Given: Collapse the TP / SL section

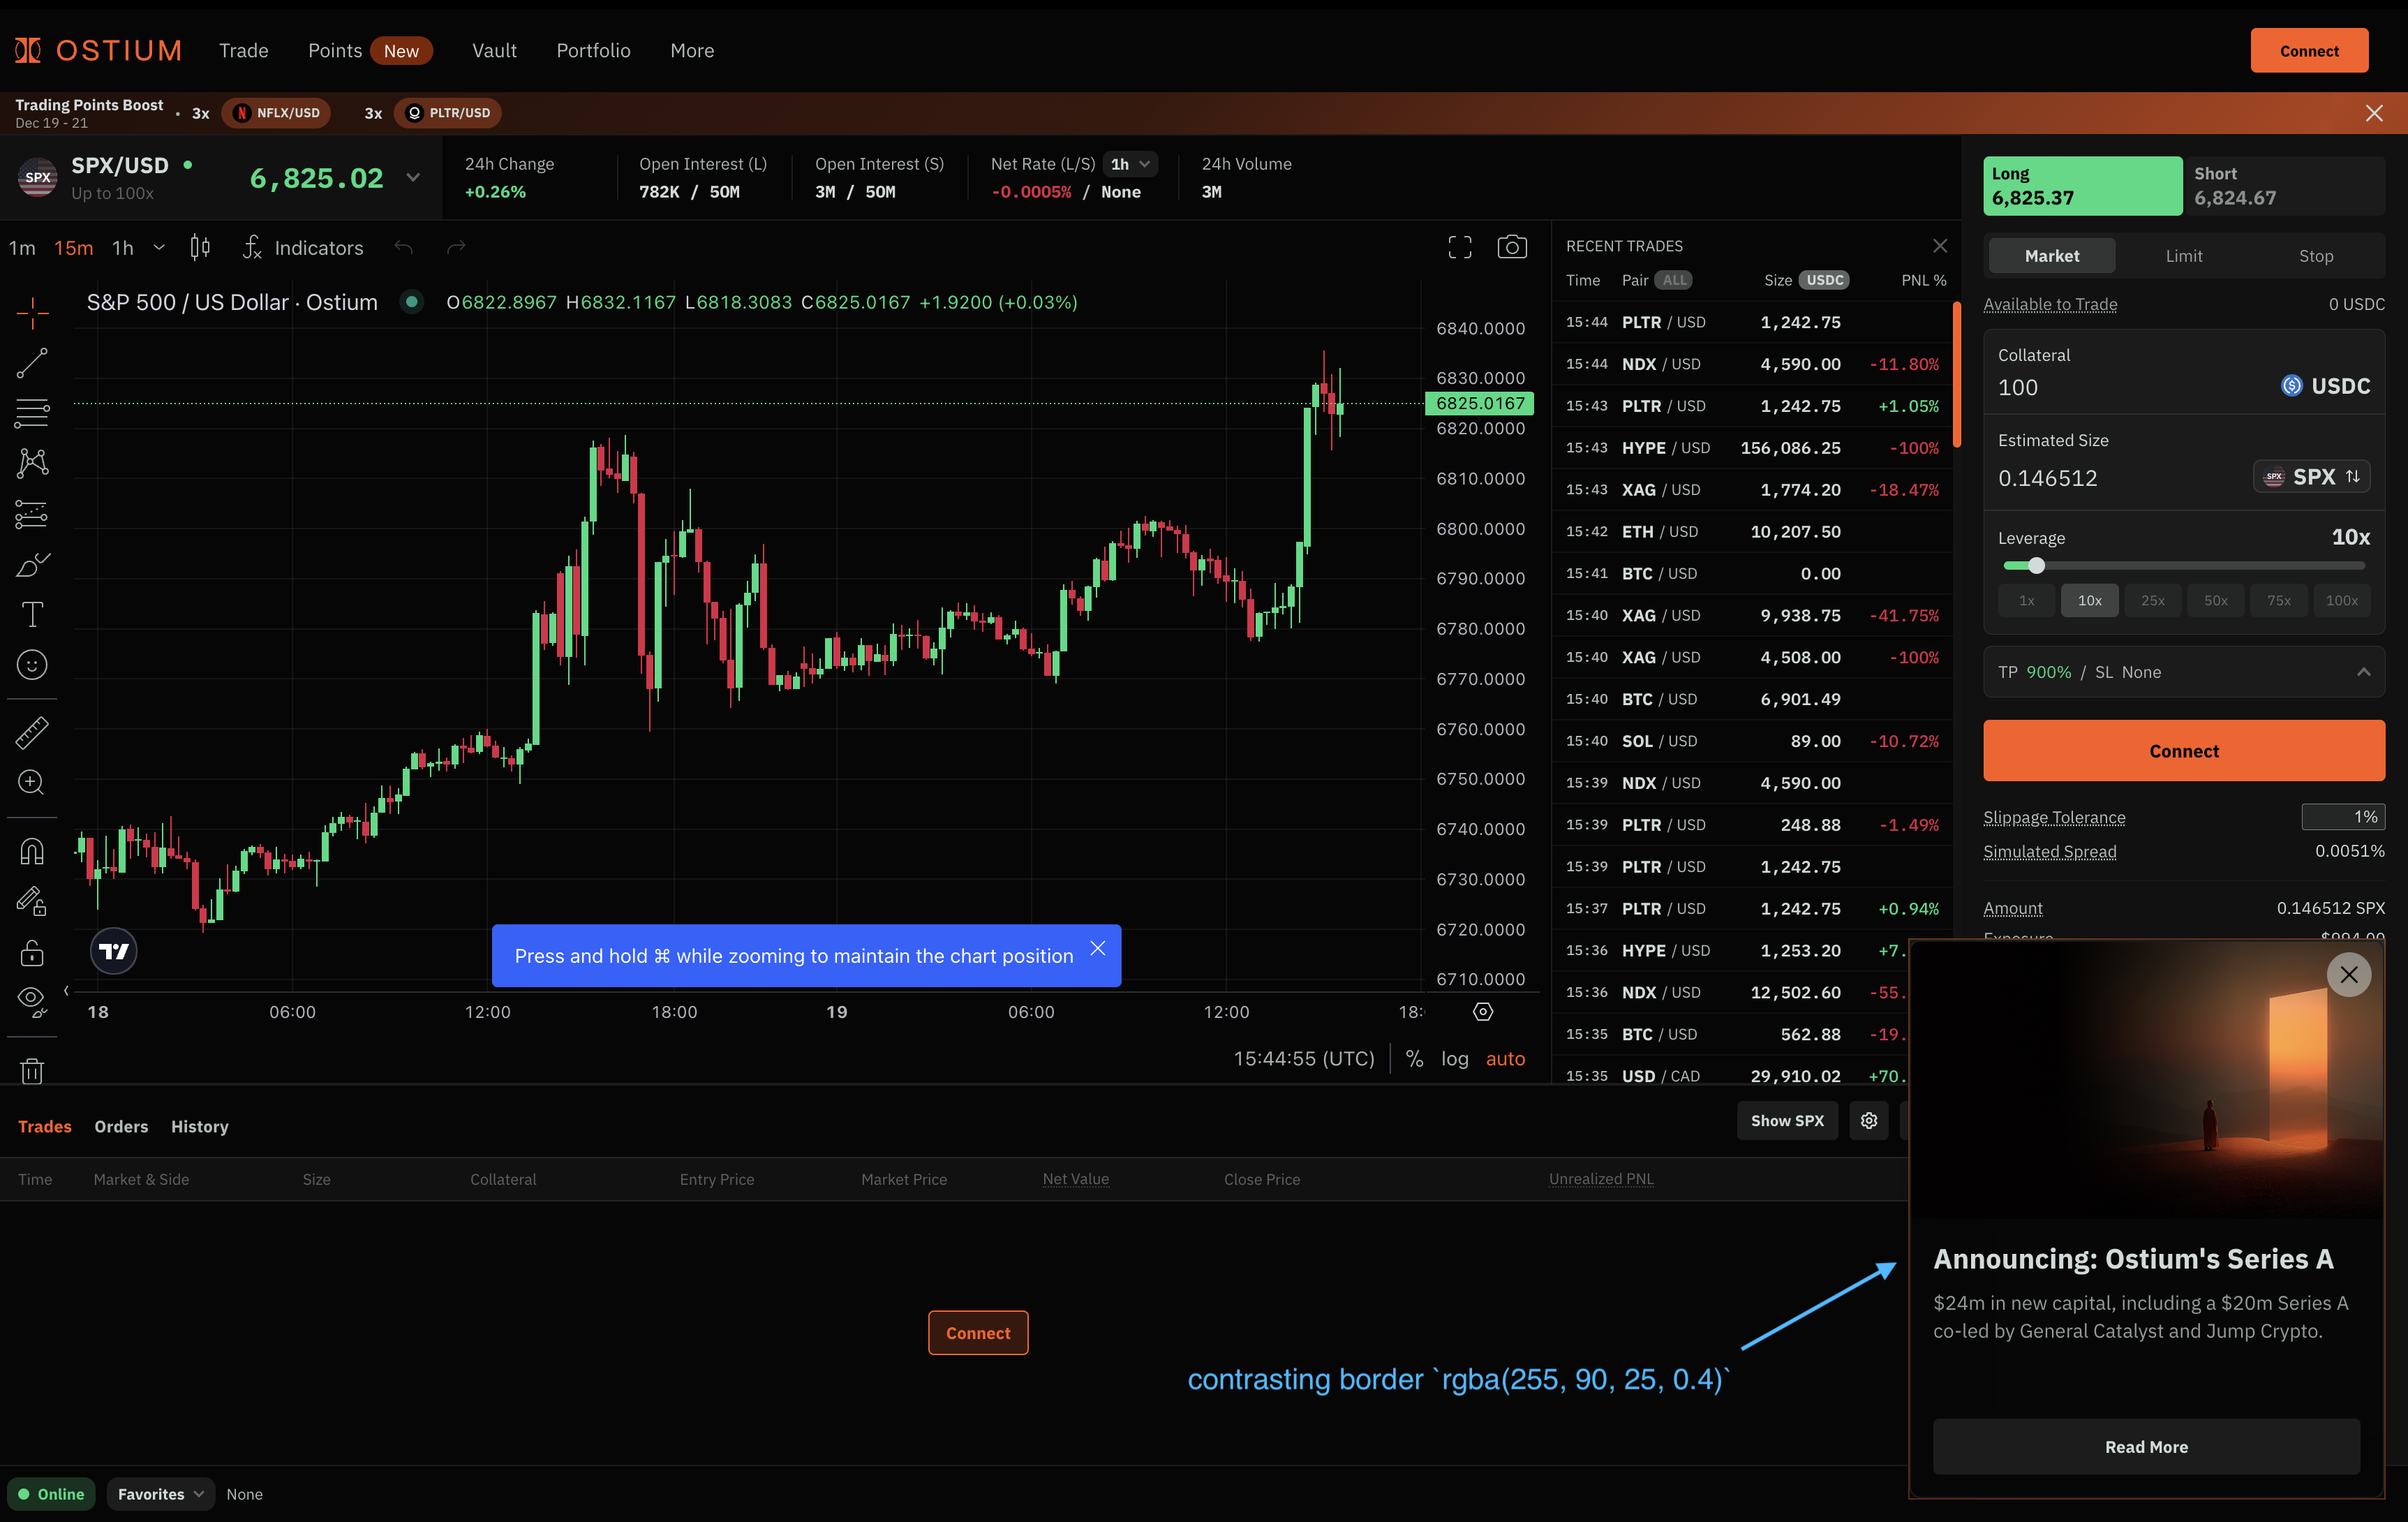Looking at the screenshot, I should coord(2363,672).
